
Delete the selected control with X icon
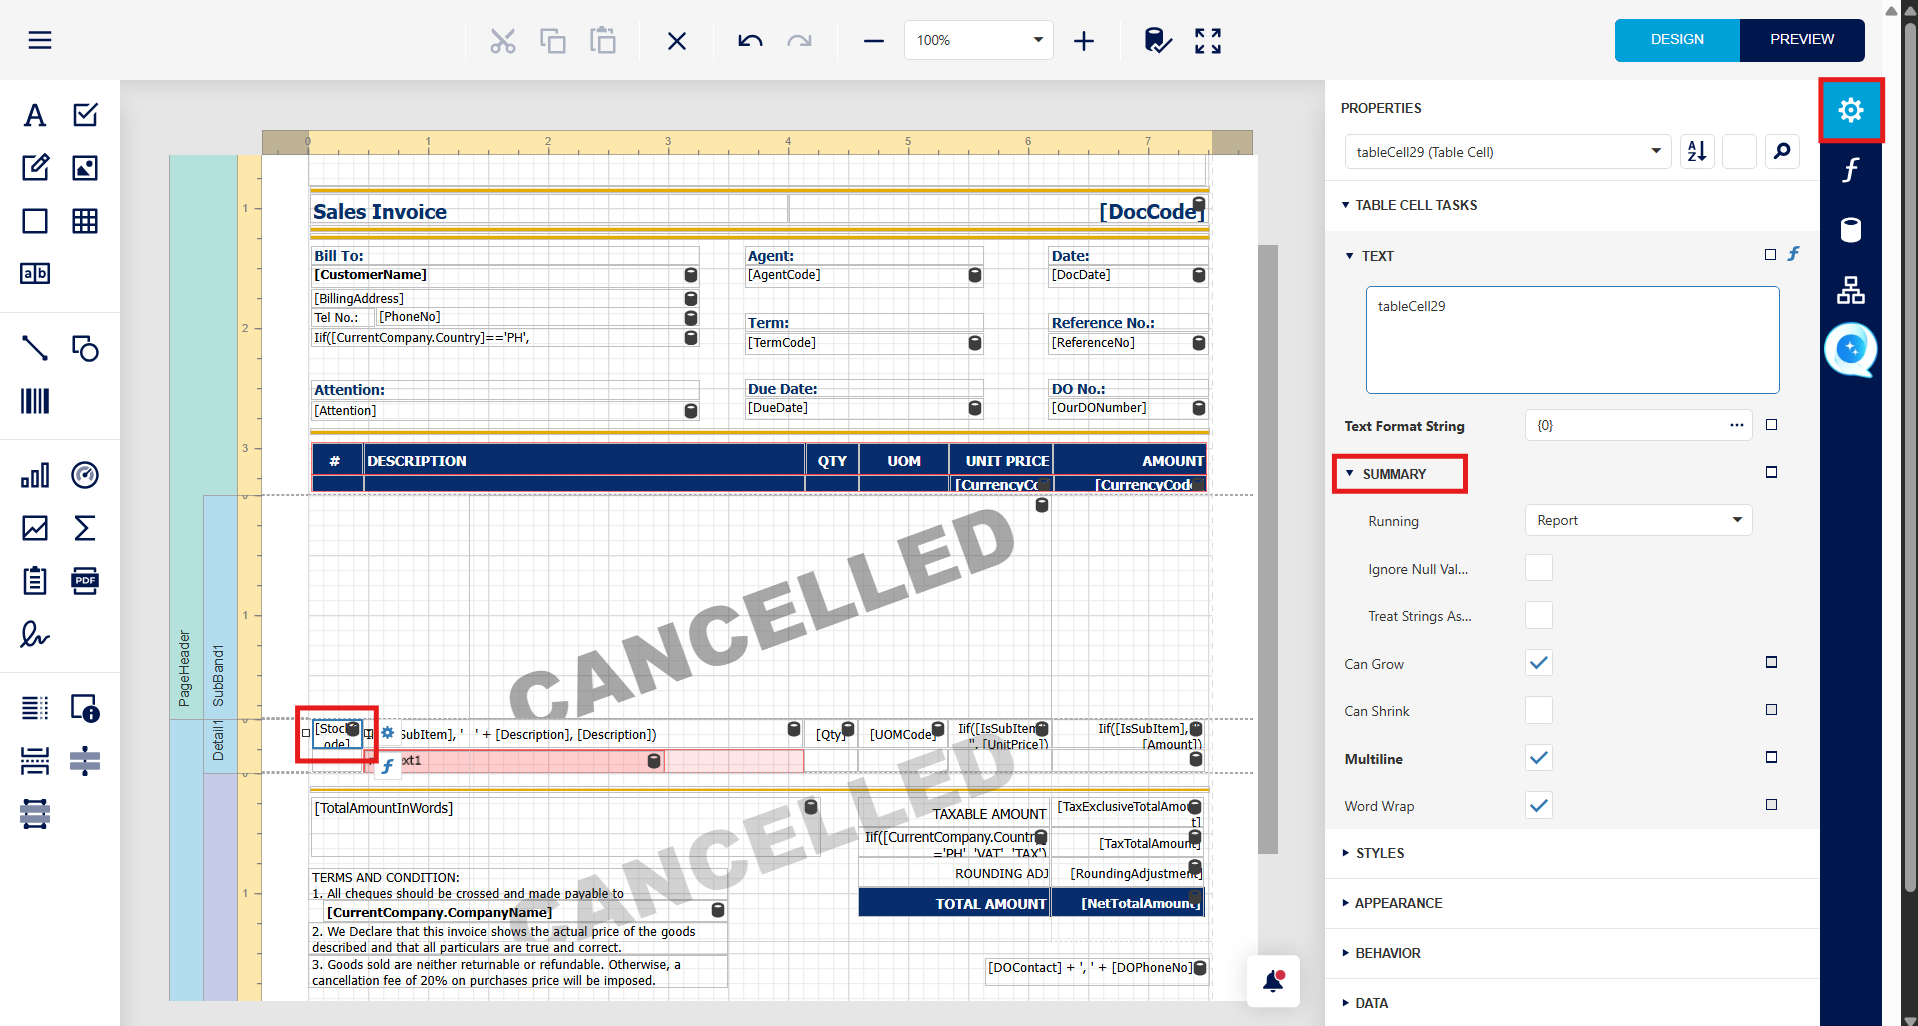click(x=677, y=40)
